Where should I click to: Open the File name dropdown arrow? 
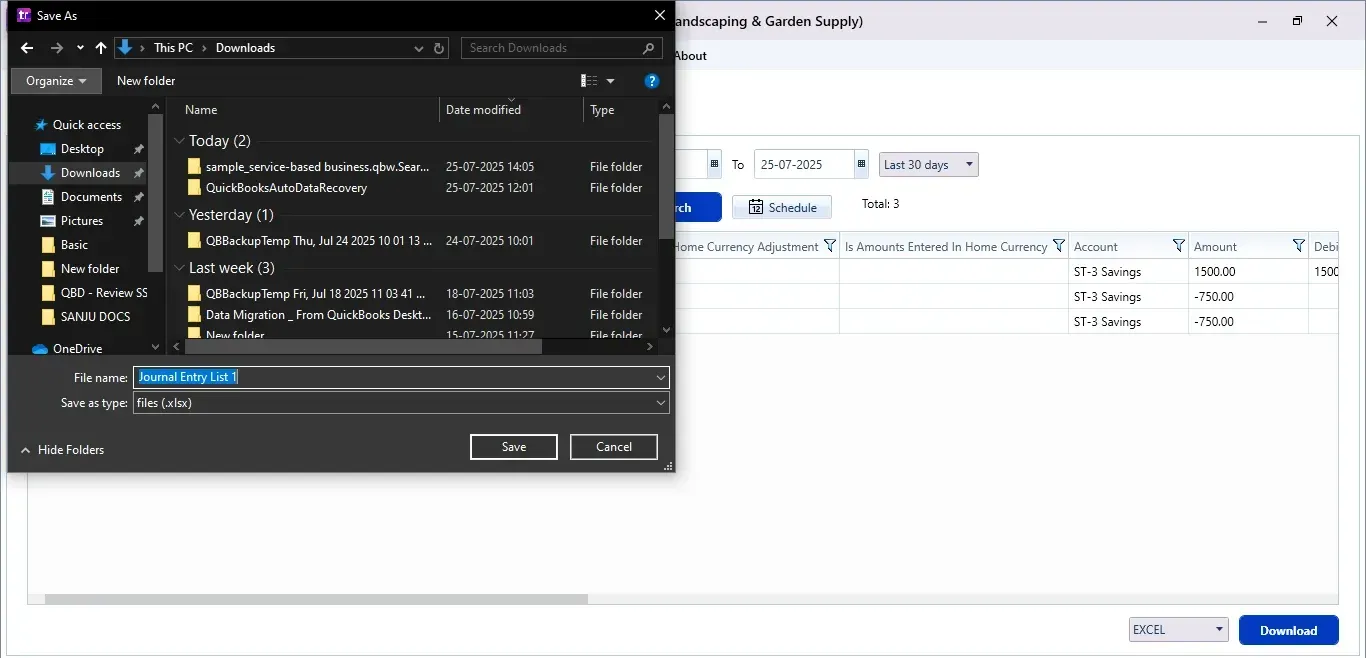661,377
